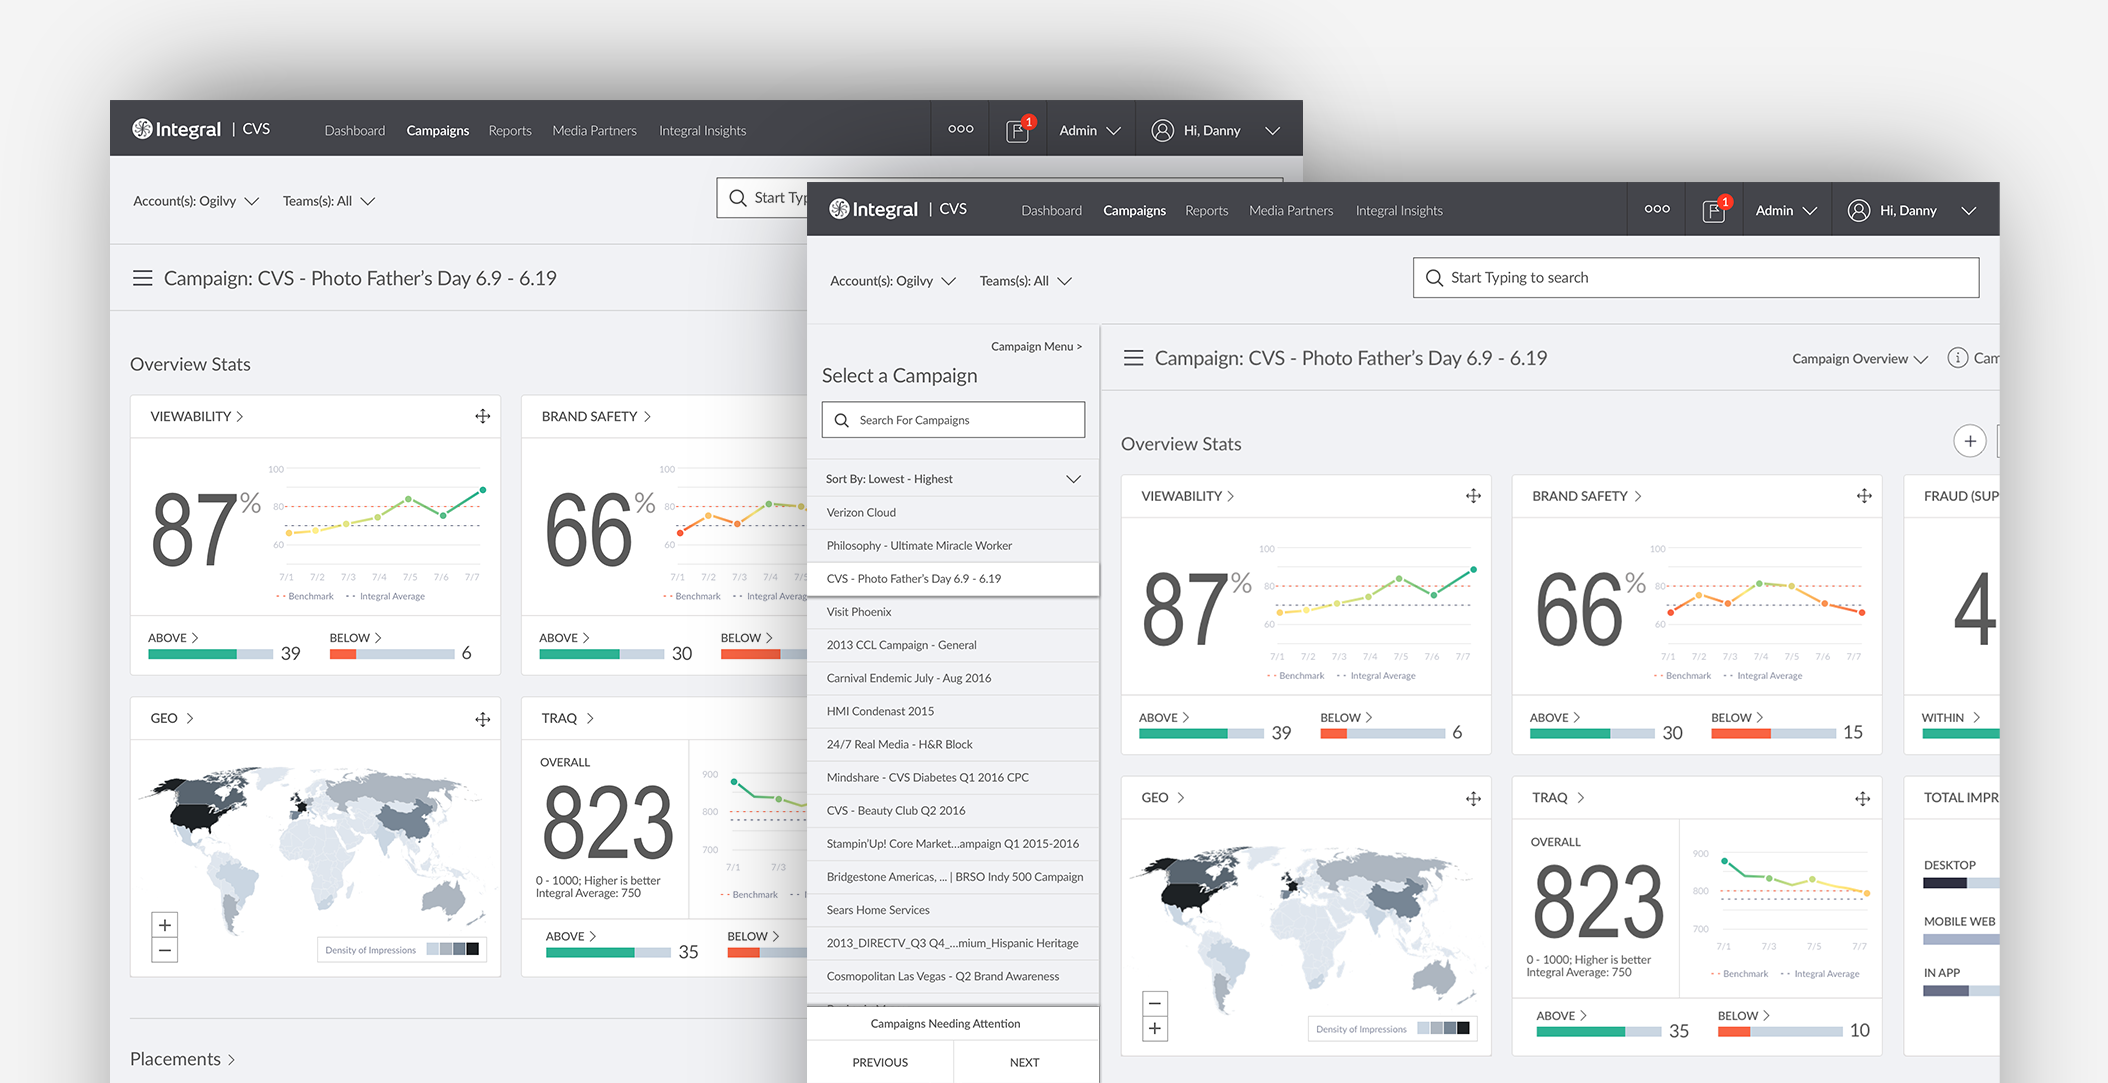
Task: Click move handle on back window GEO card
Action: [x=482, y=719]
